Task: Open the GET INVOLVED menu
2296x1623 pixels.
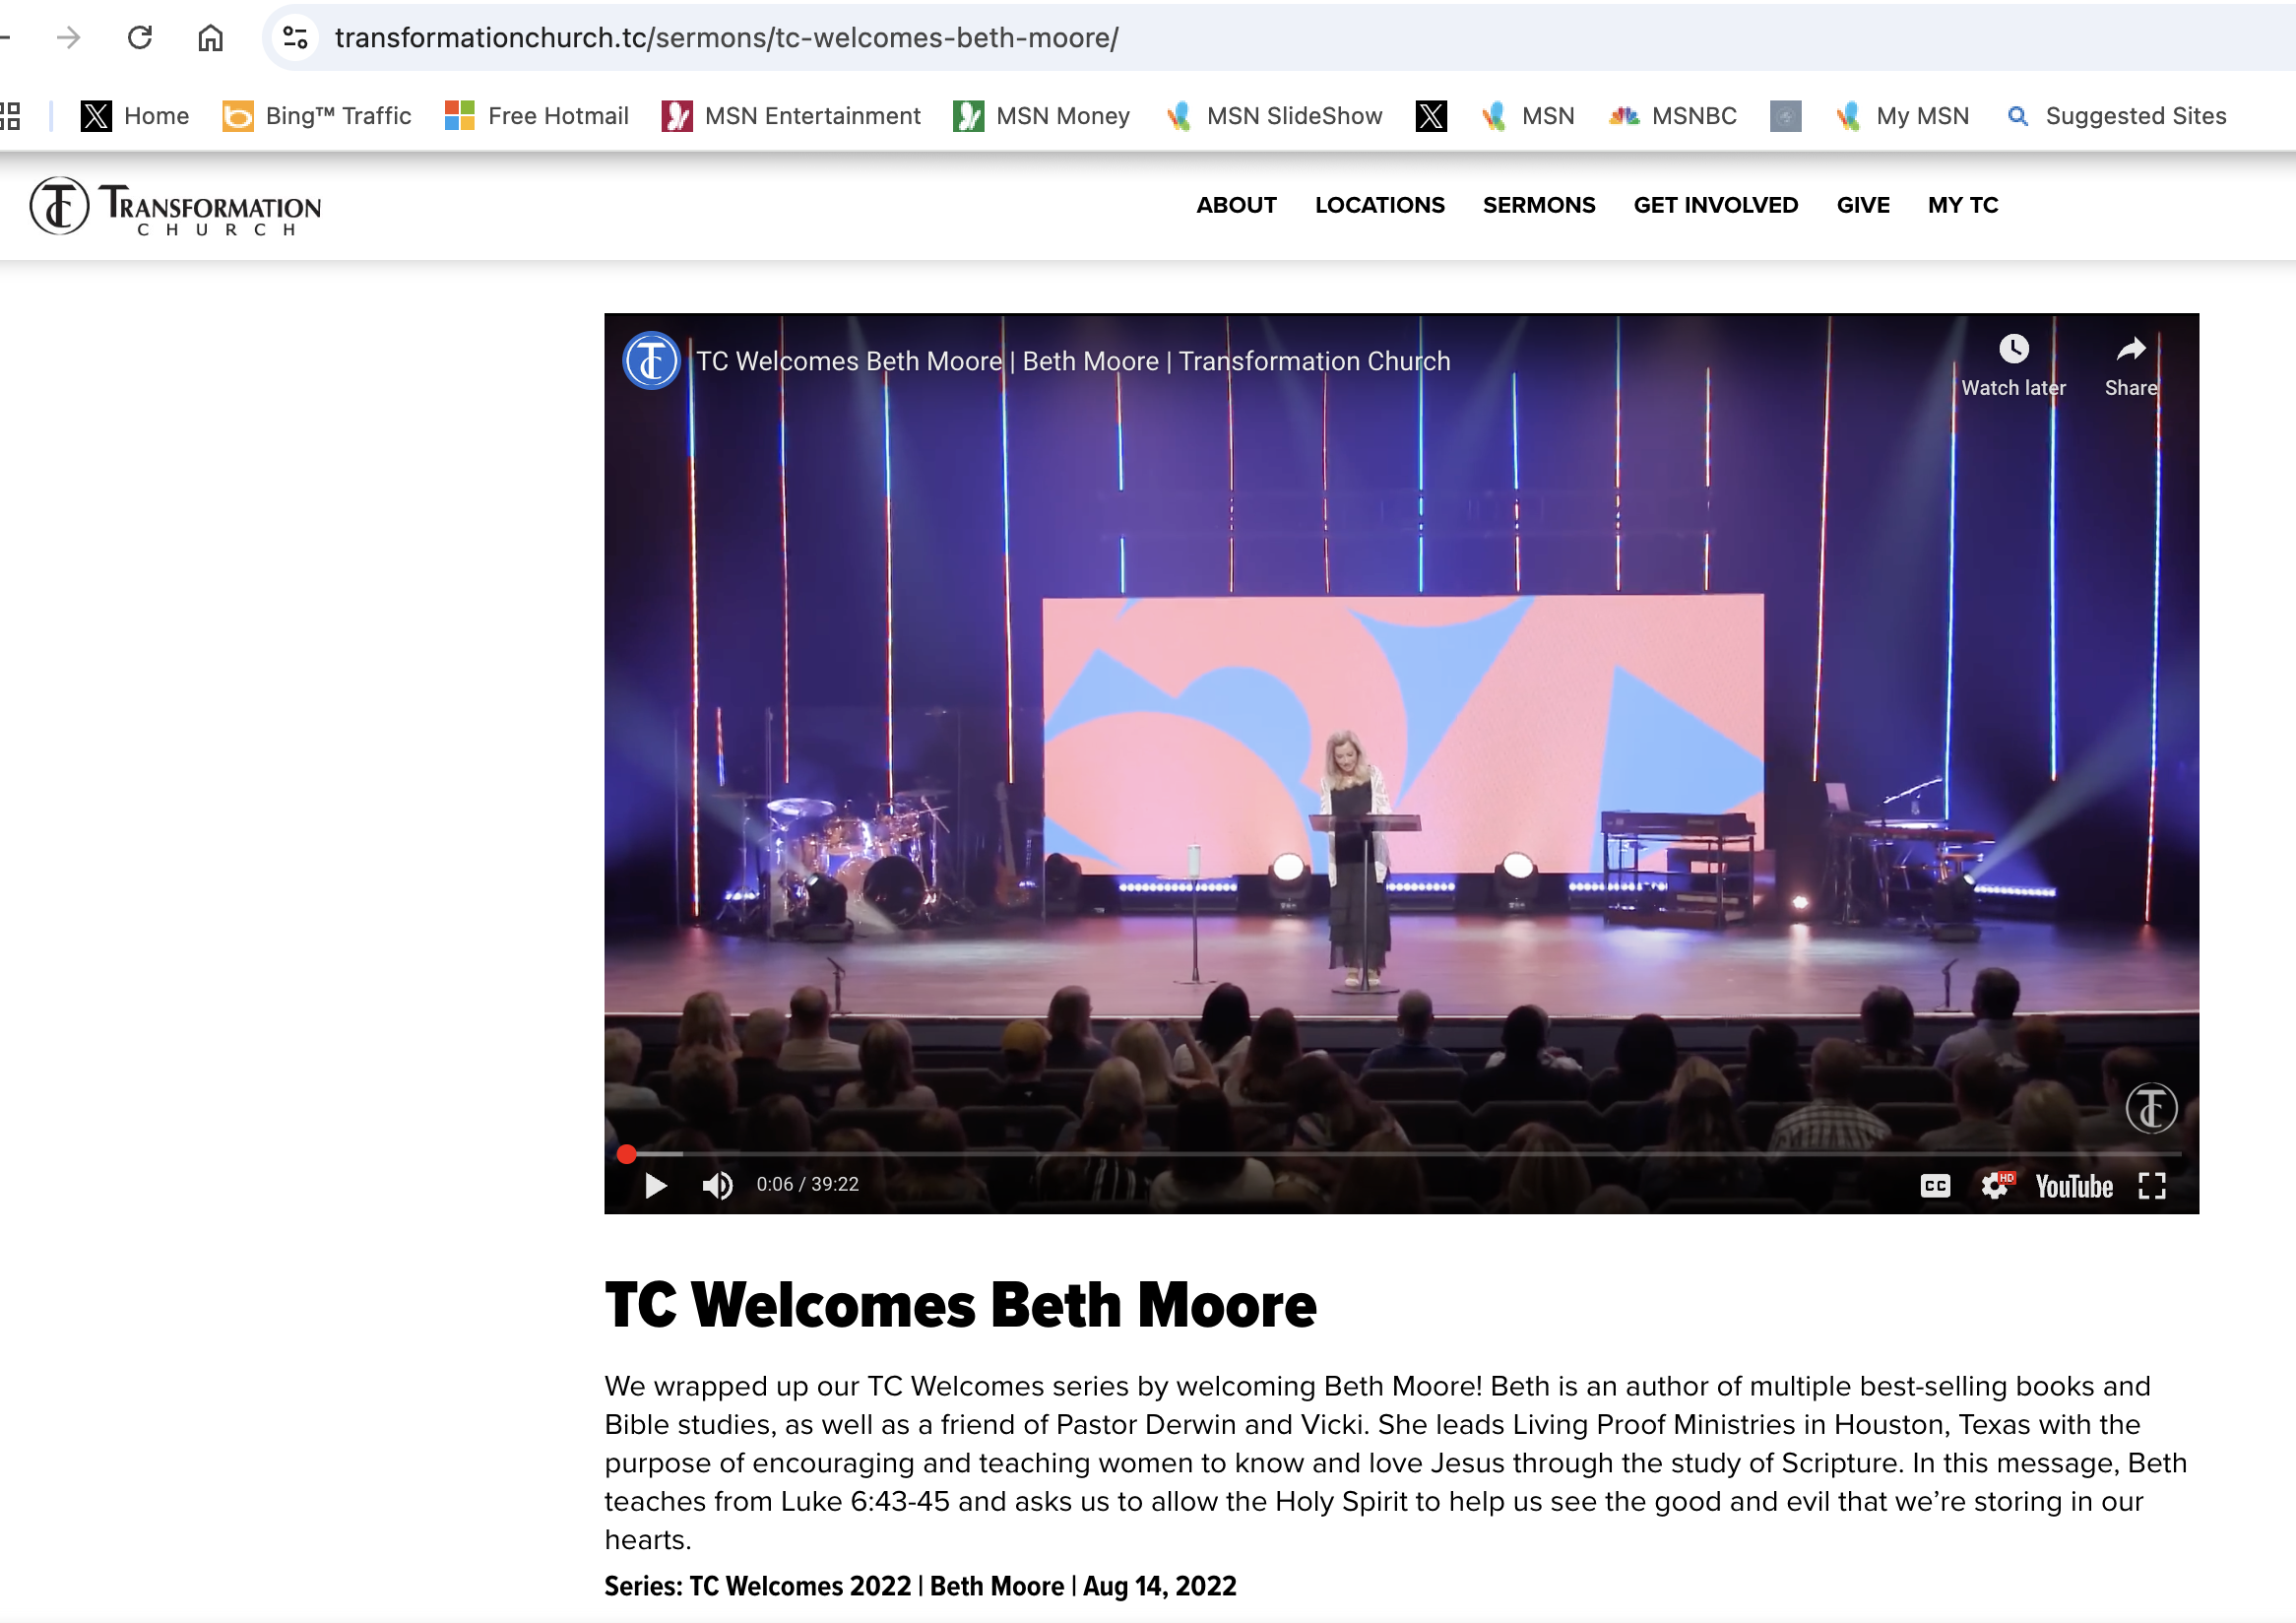Action: click(x=1715, y=205)
